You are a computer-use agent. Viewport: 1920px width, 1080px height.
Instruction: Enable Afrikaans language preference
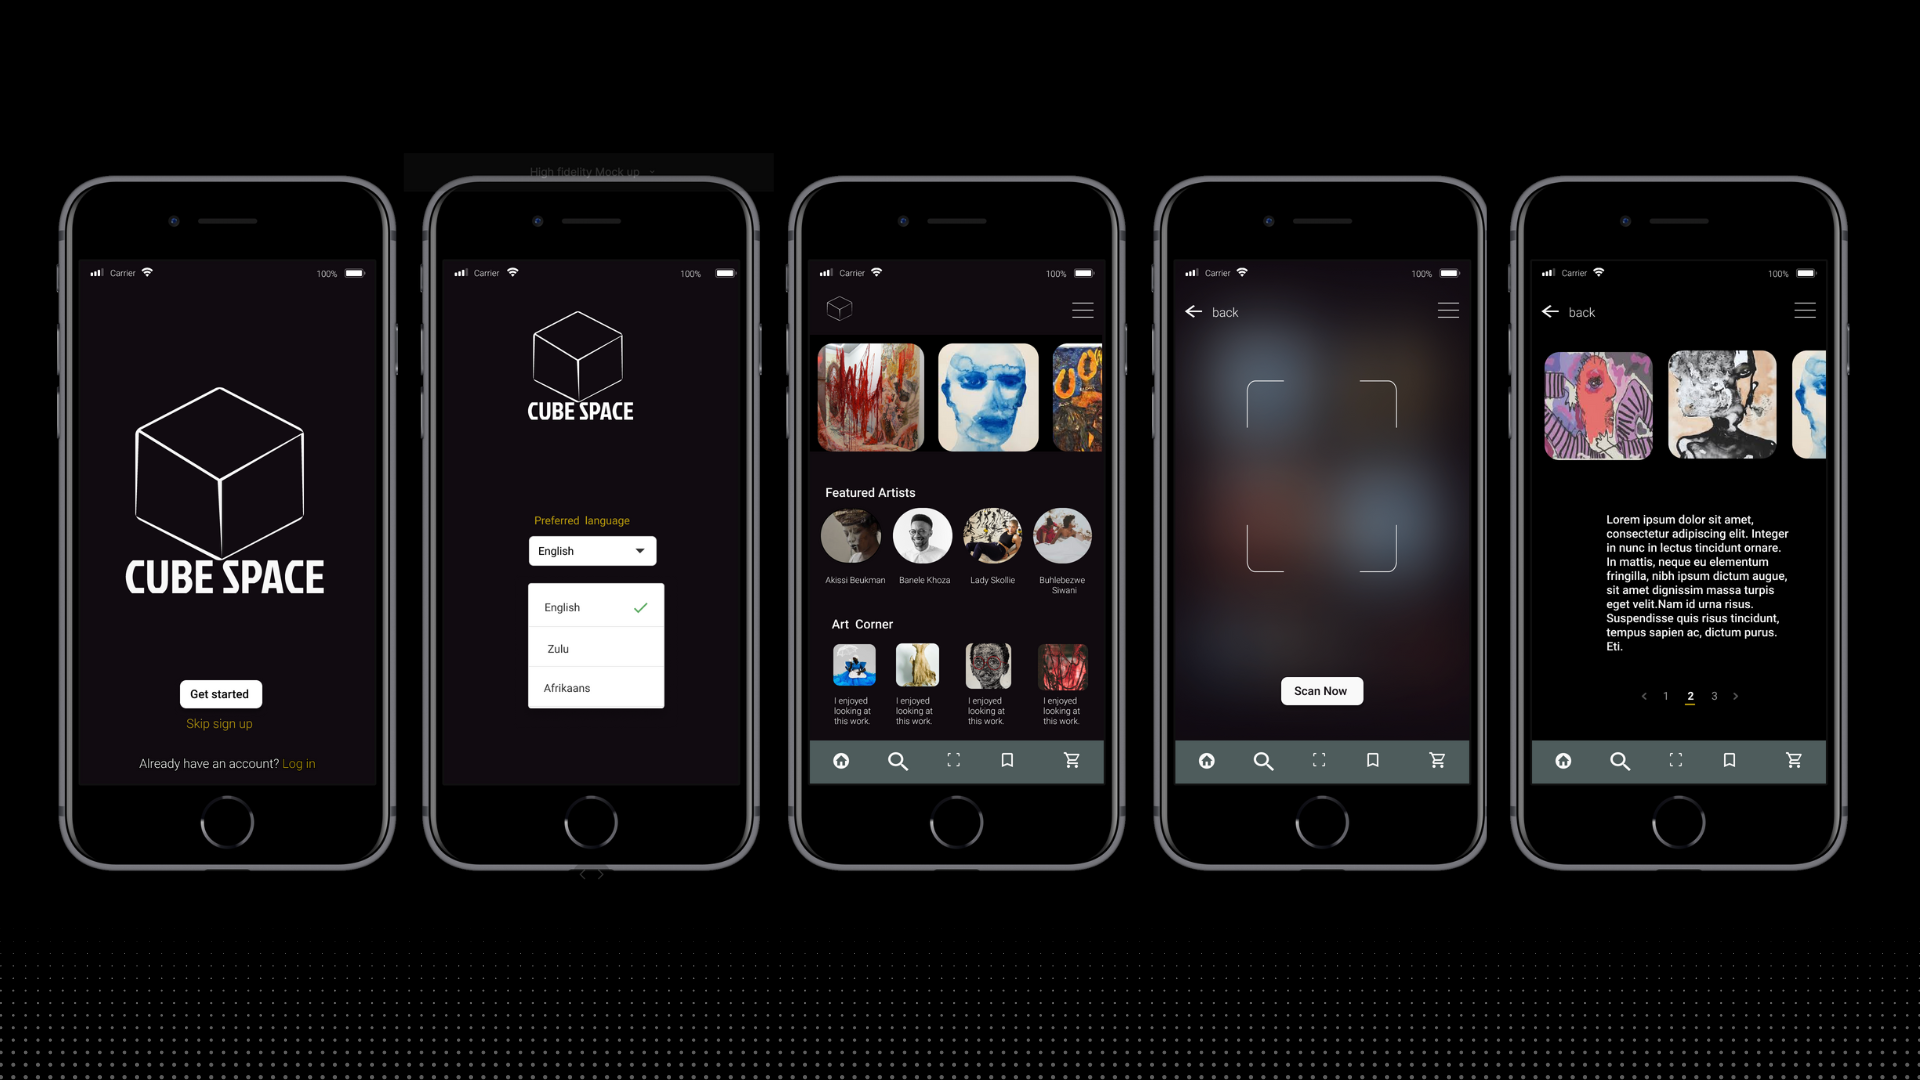[592, 687]
